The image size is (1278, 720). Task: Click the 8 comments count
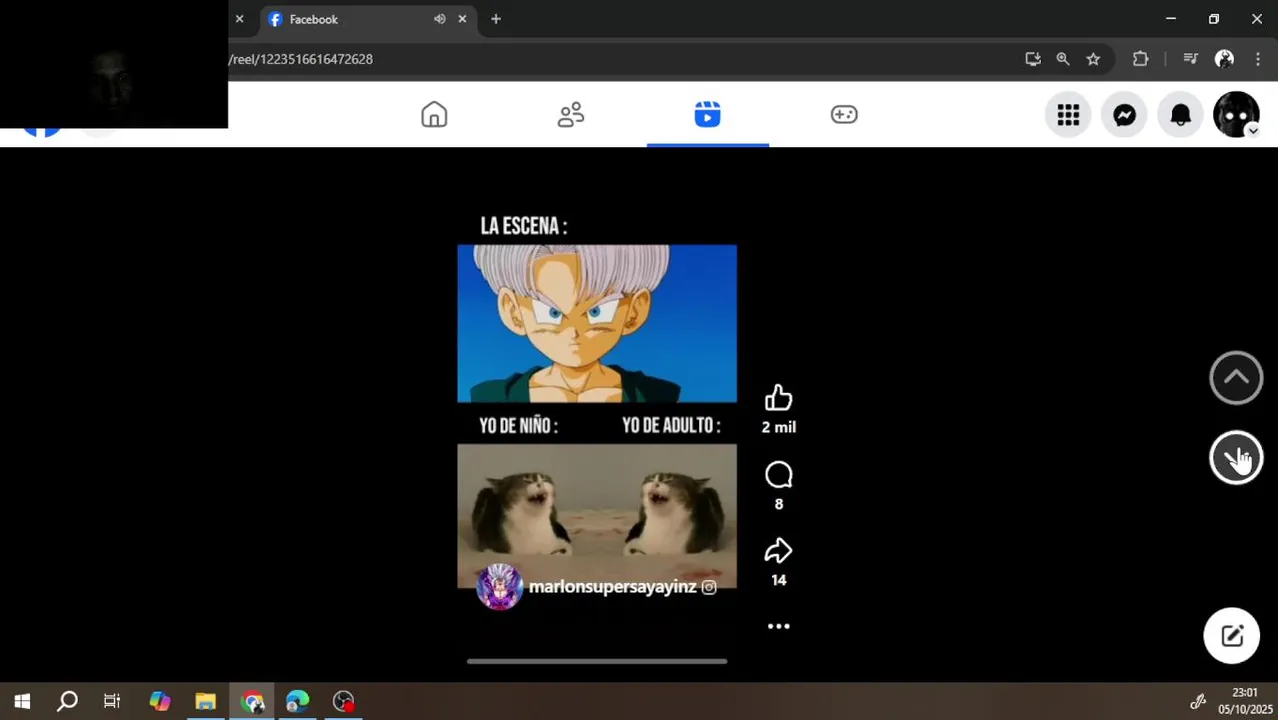tap(778, 504)
